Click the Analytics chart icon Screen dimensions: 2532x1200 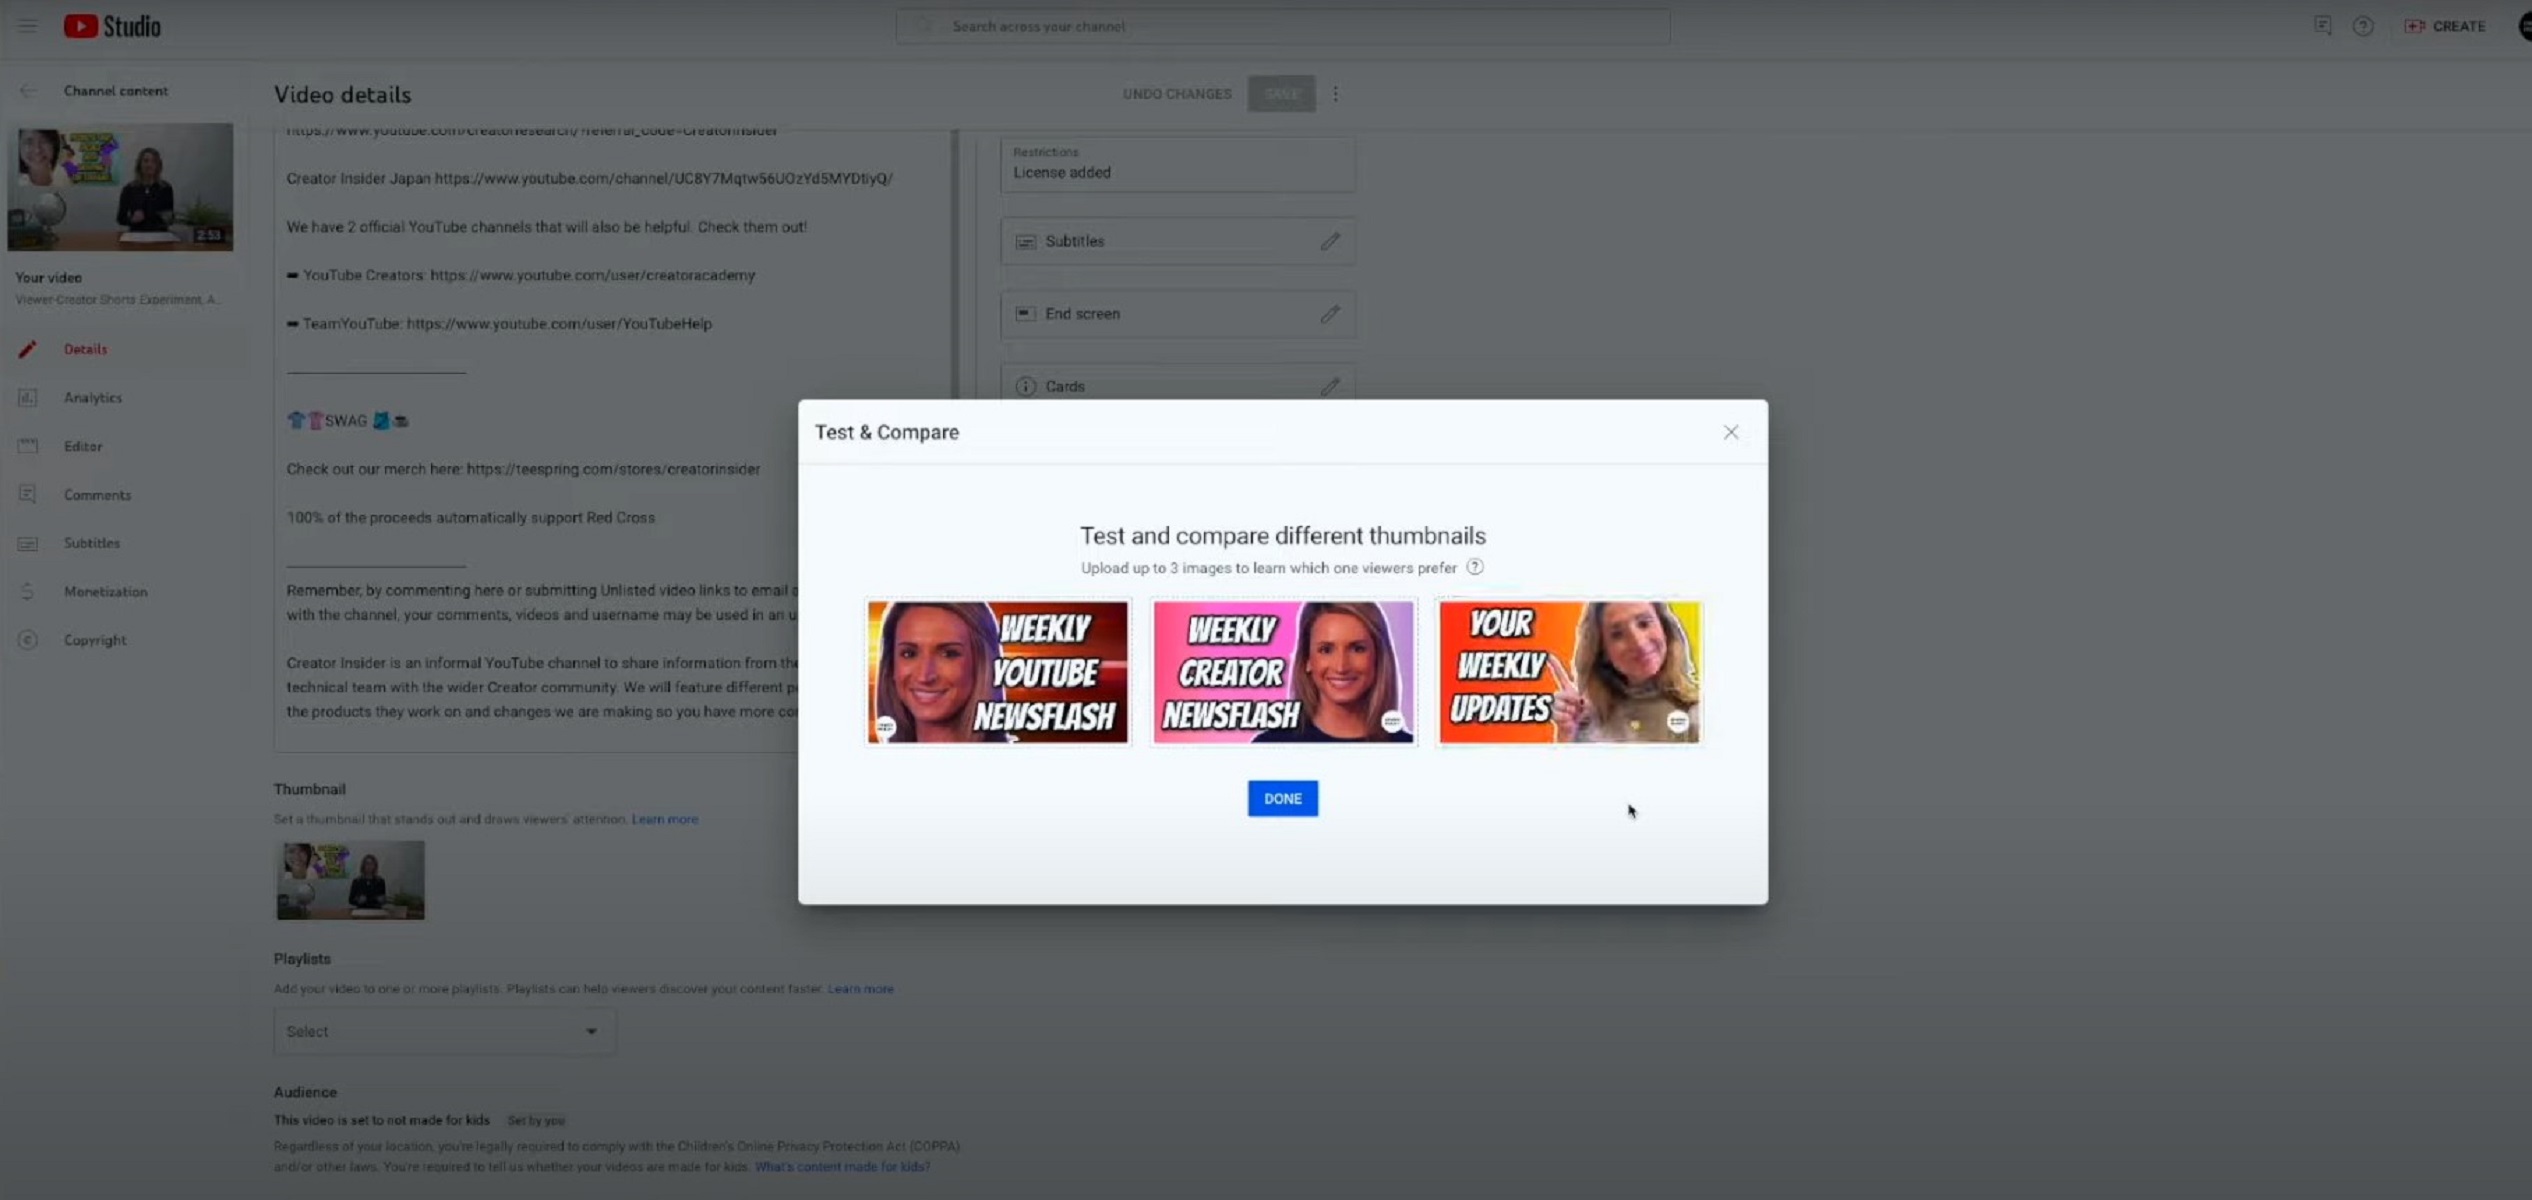pos(27,398)
